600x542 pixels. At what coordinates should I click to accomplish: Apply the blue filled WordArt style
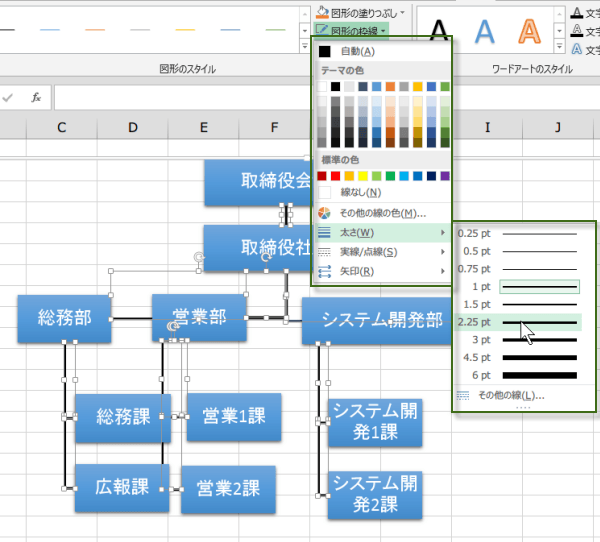484,31
